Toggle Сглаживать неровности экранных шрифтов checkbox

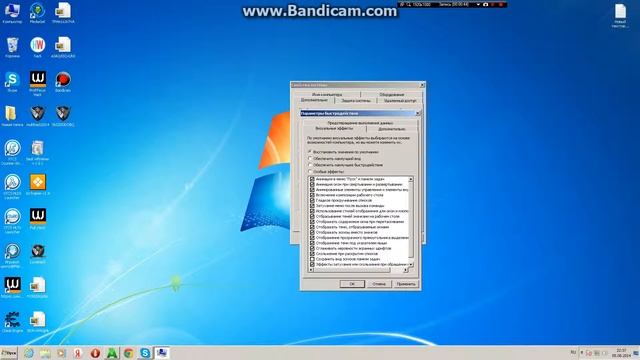click(312, 248)
